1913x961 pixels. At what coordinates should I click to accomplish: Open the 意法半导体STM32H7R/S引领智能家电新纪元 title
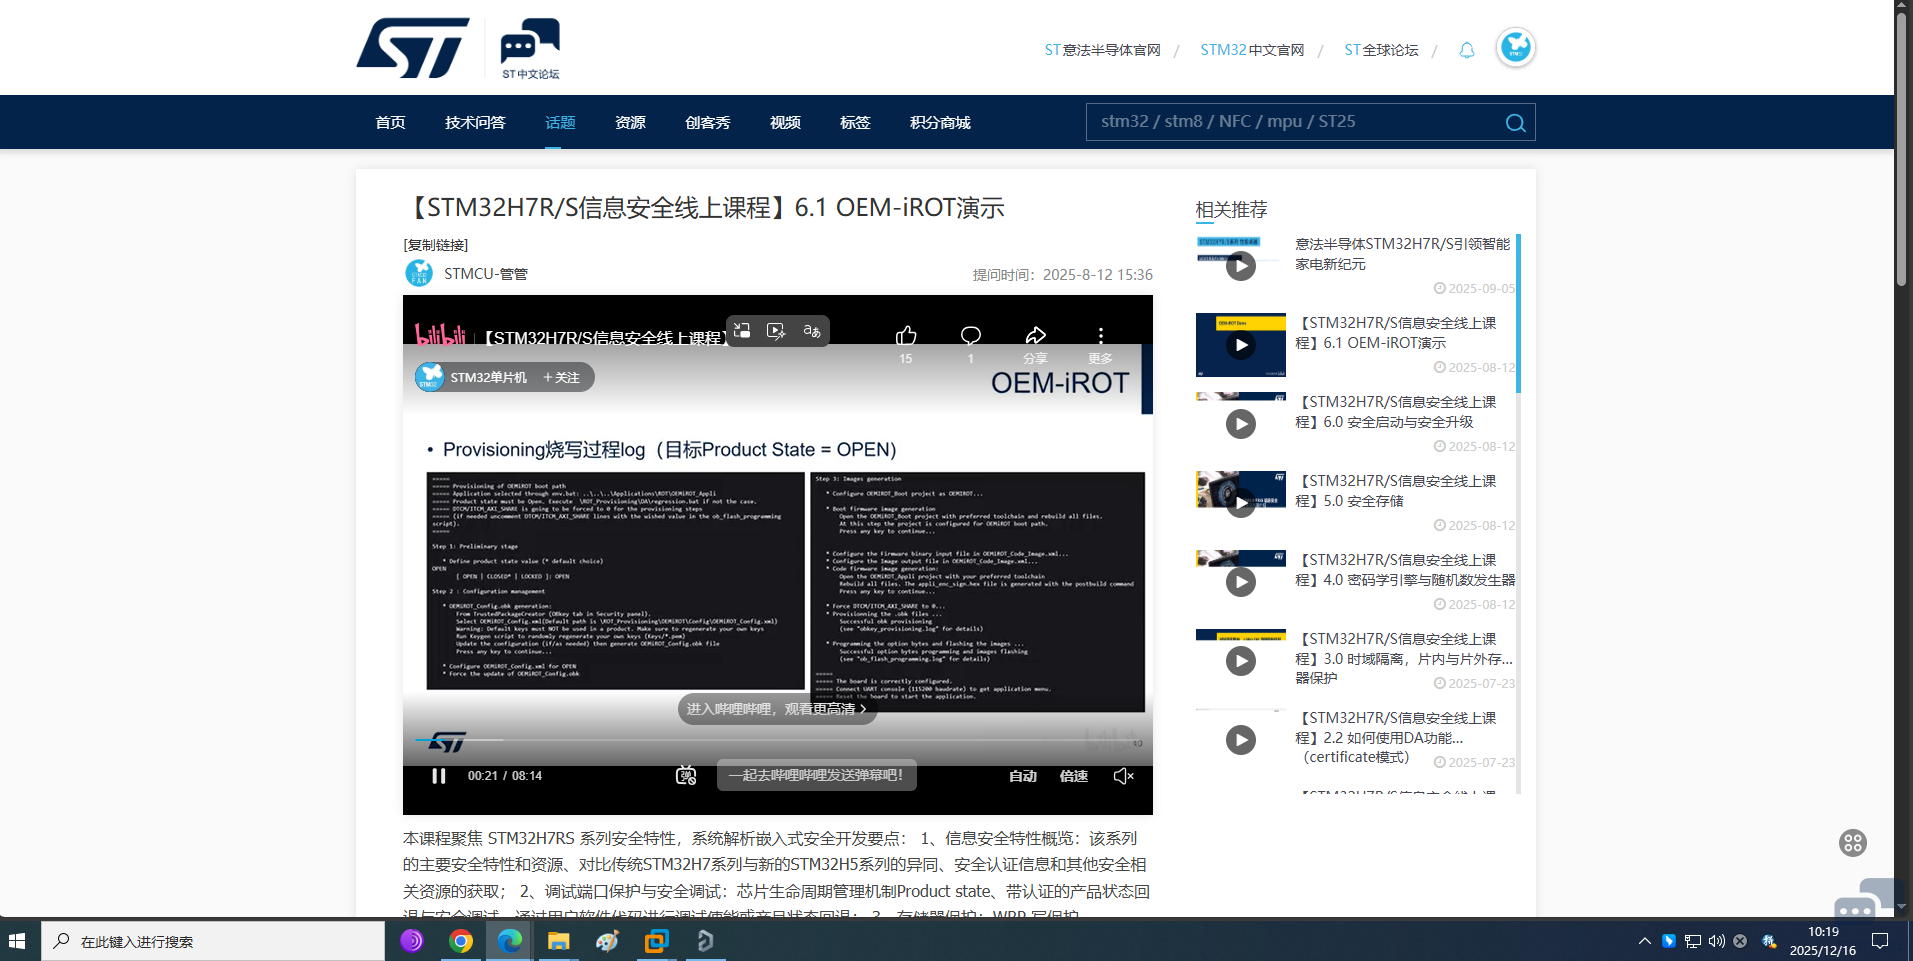pyautogui.click(x=1403, y=254)
